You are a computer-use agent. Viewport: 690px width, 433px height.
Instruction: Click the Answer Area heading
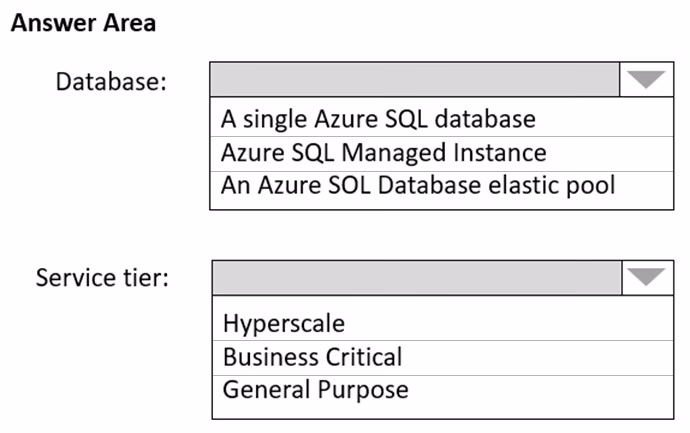tap(84, 23)
